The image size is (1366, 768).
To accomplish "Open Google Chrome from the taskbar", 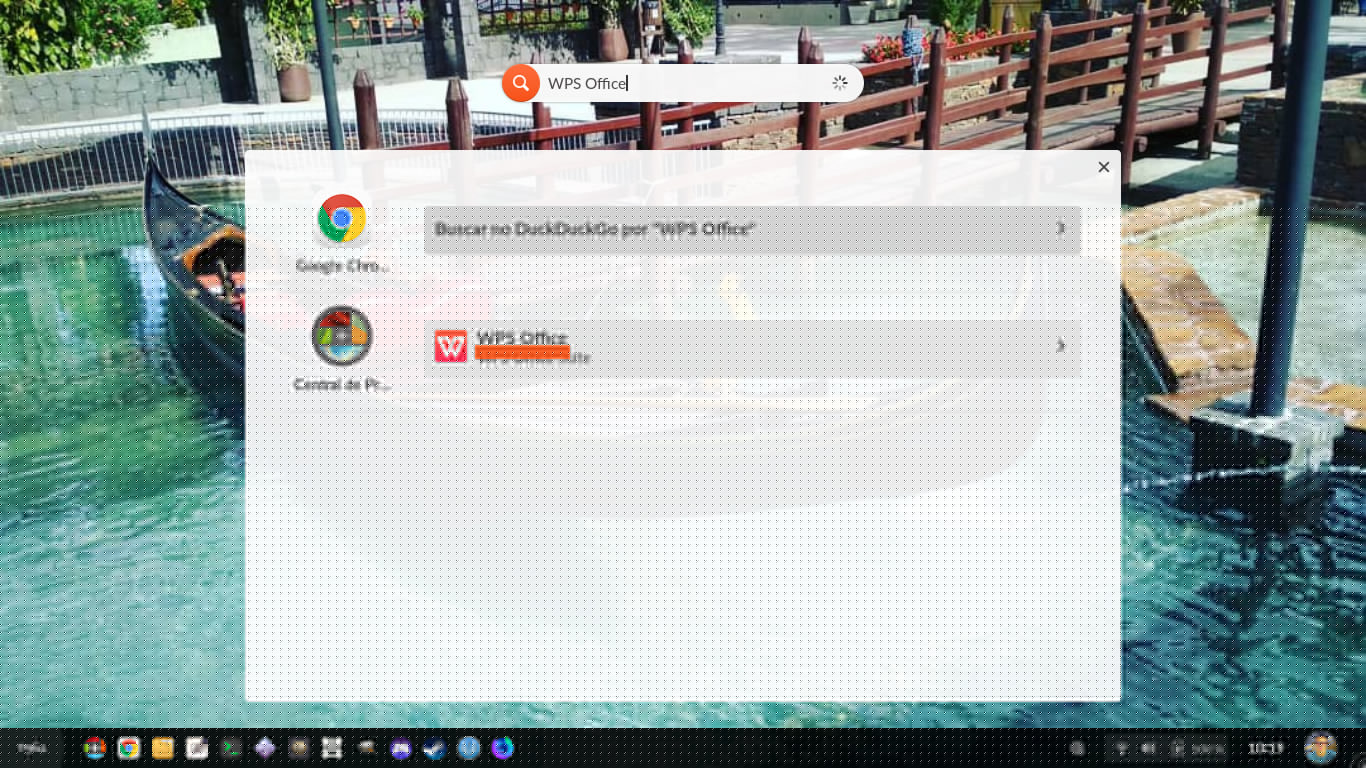I will (129, 748).
